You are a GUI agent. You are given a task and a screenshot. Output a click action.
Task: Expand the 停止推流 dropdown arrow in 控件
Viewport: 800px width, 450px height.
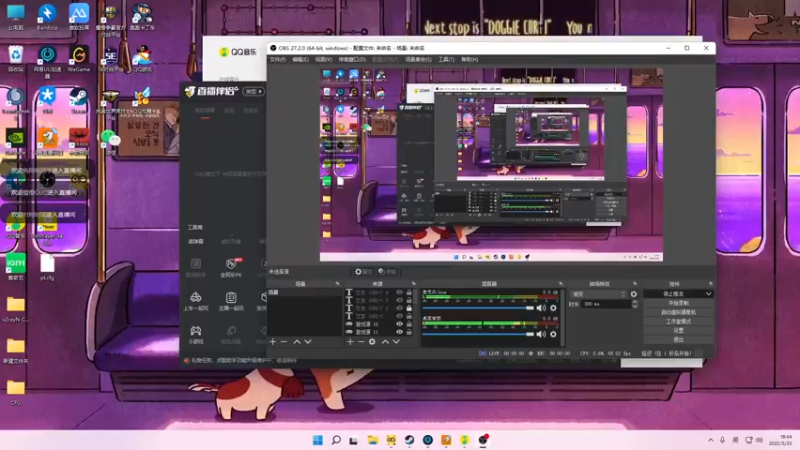(708, 294)
